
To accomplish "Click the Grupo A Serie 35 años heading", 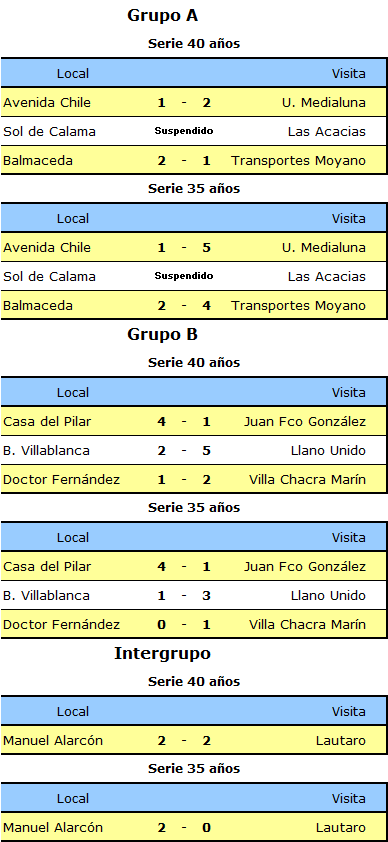I will (194, 188).
